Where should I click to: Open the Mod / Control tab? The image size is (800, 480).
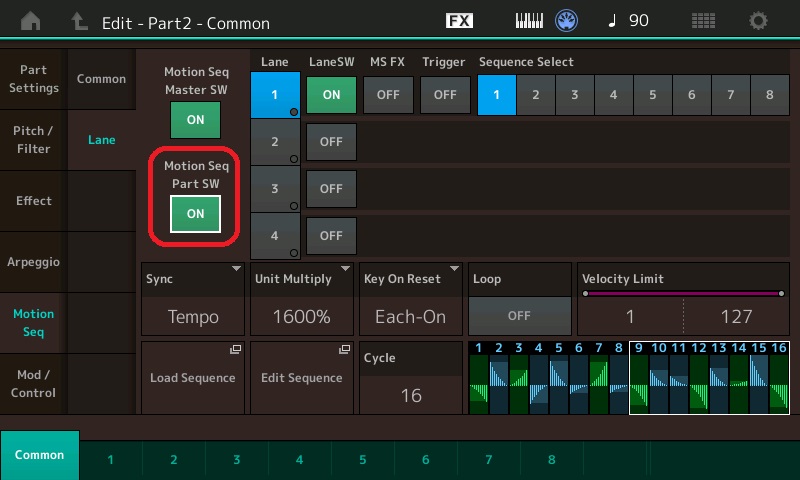[33, 383]
